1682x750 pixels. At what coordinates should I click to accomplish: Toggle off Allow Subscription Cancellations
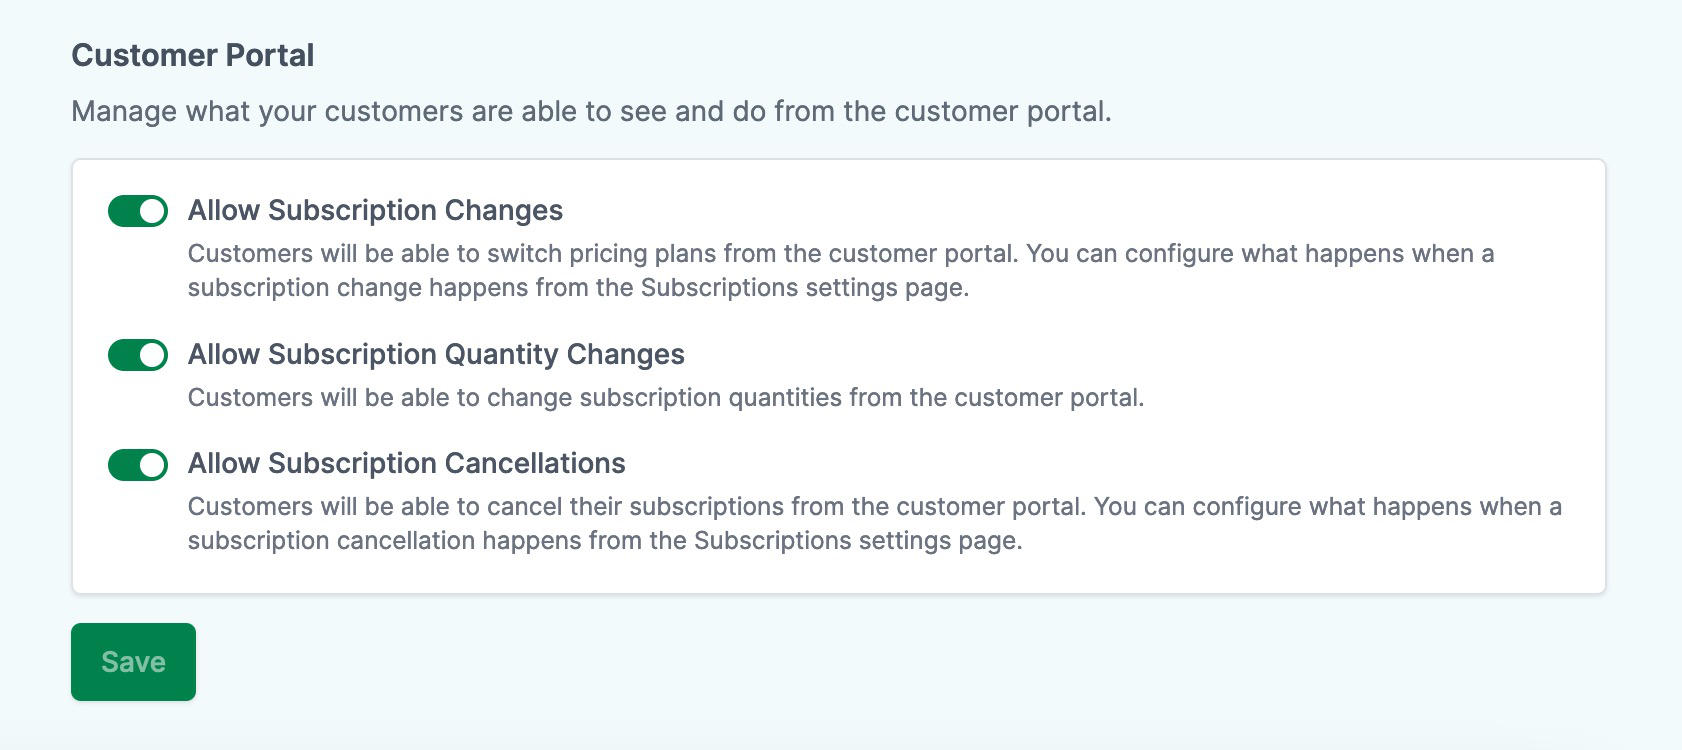coord(138,465)
